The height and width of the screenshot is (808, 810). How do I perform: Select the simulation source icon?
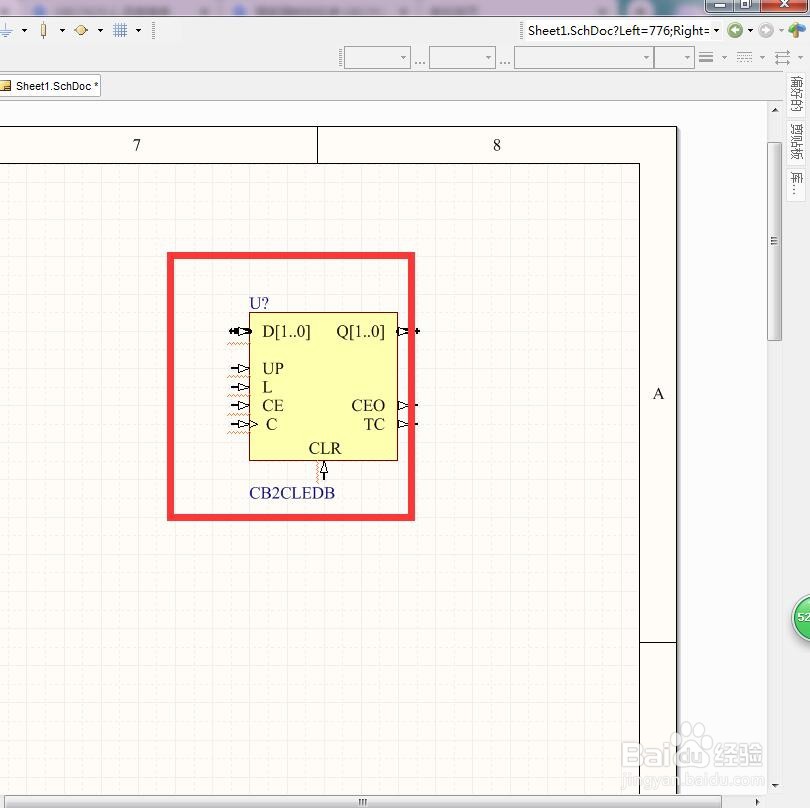click(x=81, y=30)
